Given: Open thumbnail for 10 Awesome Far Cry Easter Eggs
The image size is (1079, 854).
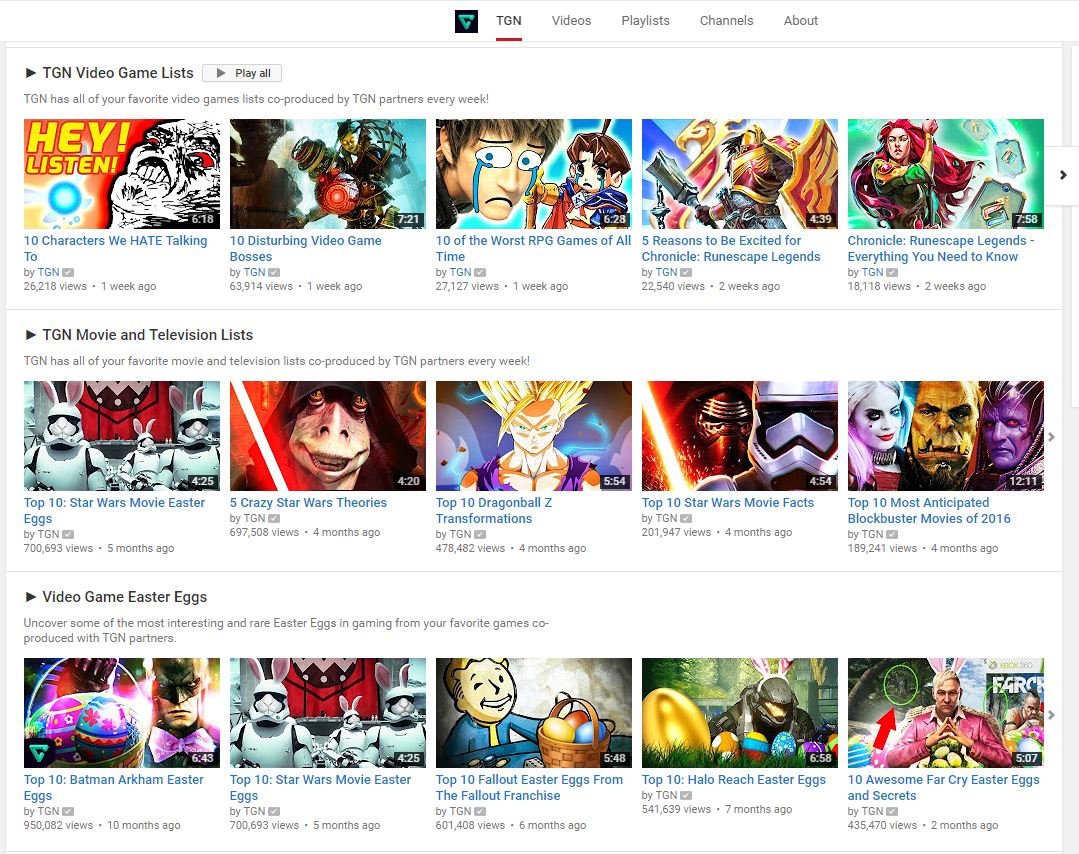Looking at the screenshot, I should [x=946, y=713].
